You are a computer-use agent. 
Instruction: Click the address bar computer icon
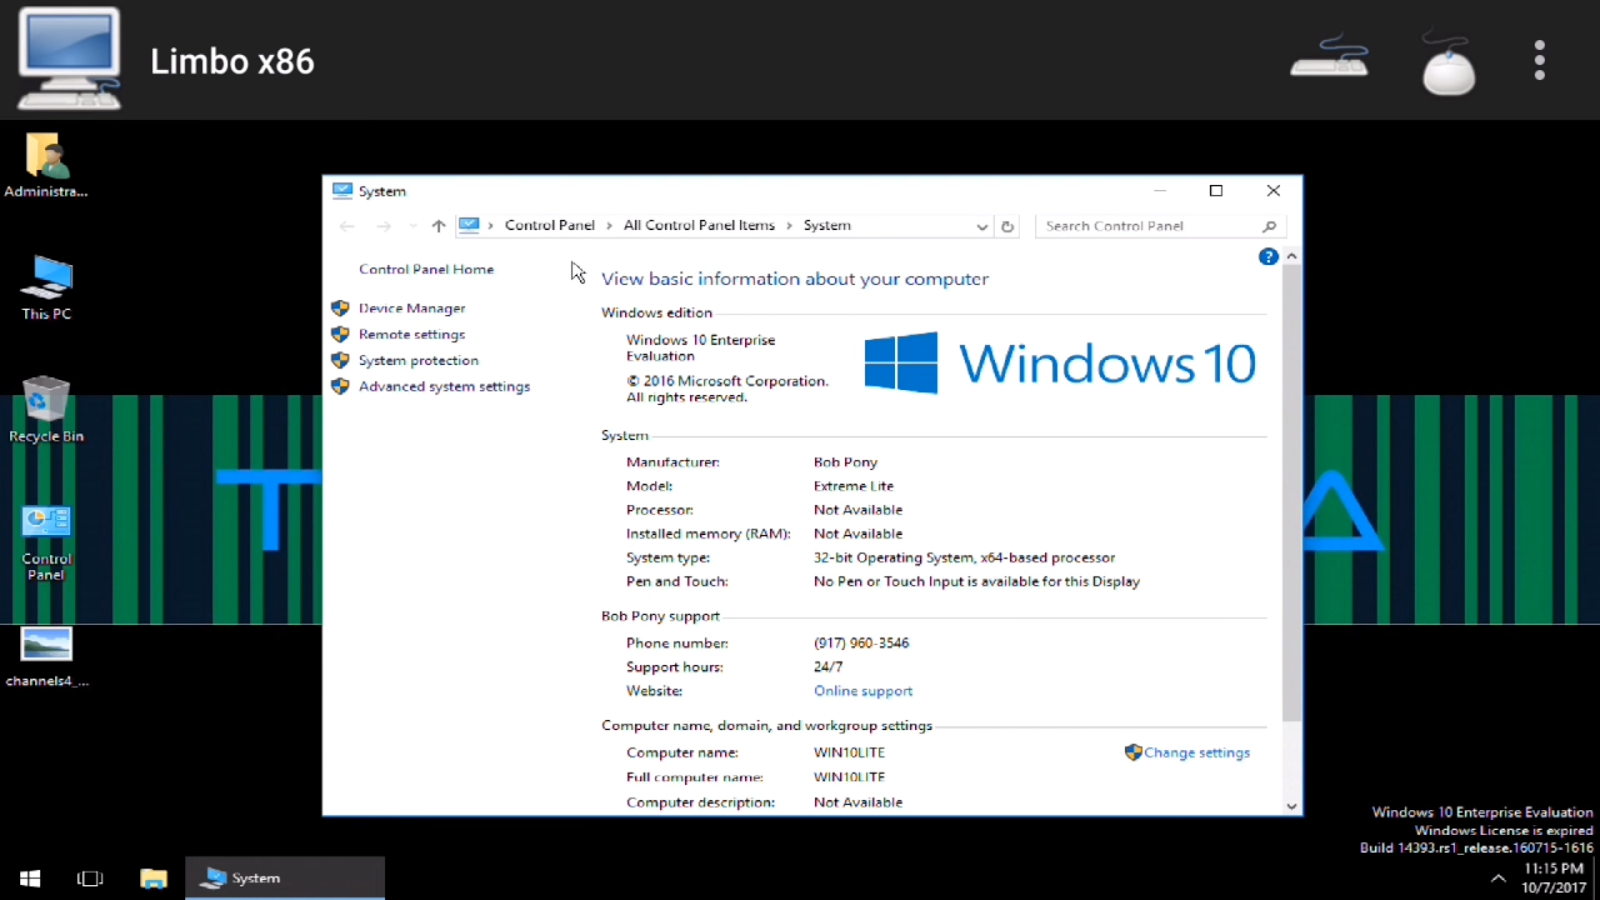[x=469, y=225]
